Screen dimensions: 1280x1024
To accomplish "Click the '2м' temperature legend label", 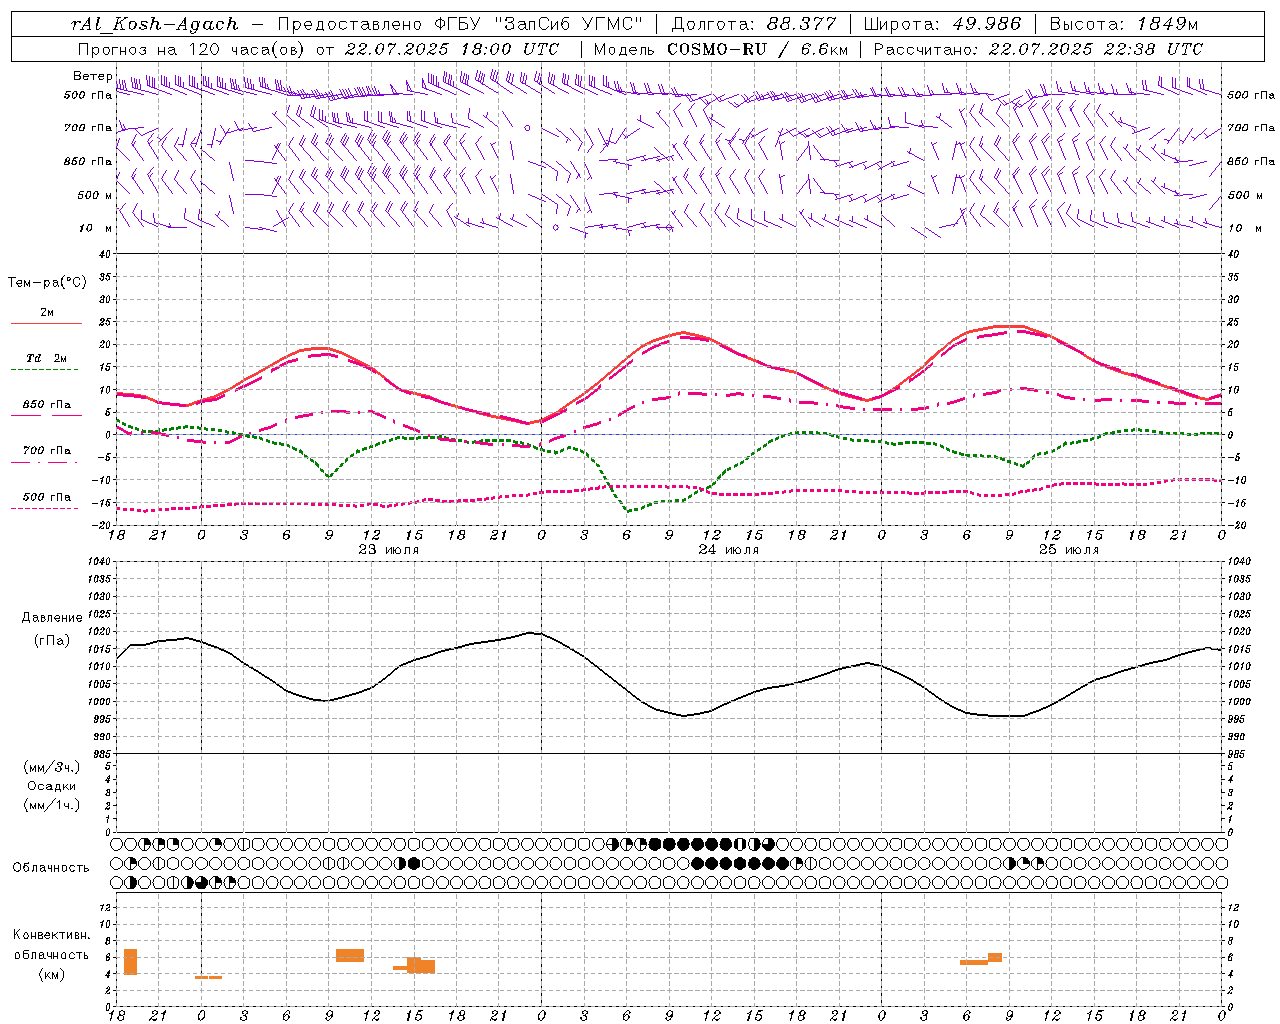I will pos(47,313).
